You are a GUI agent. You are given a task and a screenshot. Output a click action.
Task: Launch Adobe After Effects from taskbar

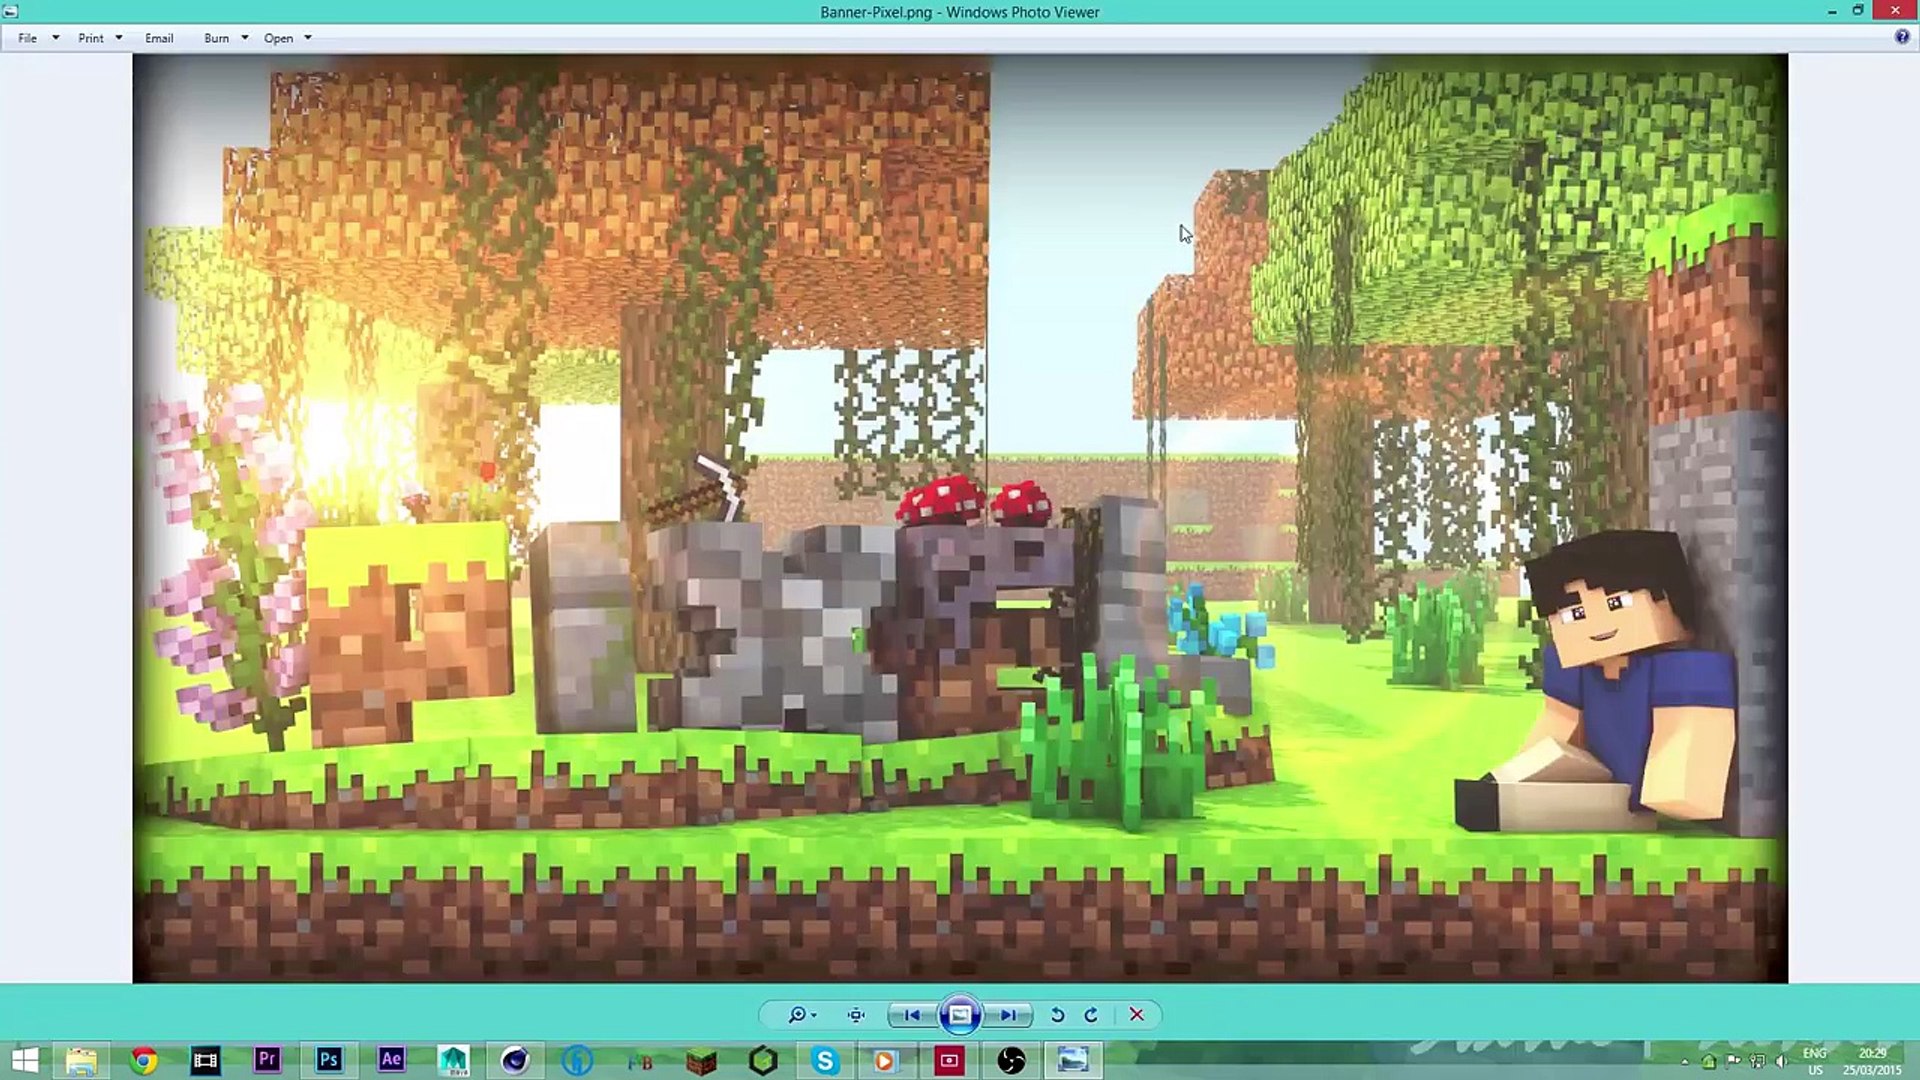click(391, 1060)
